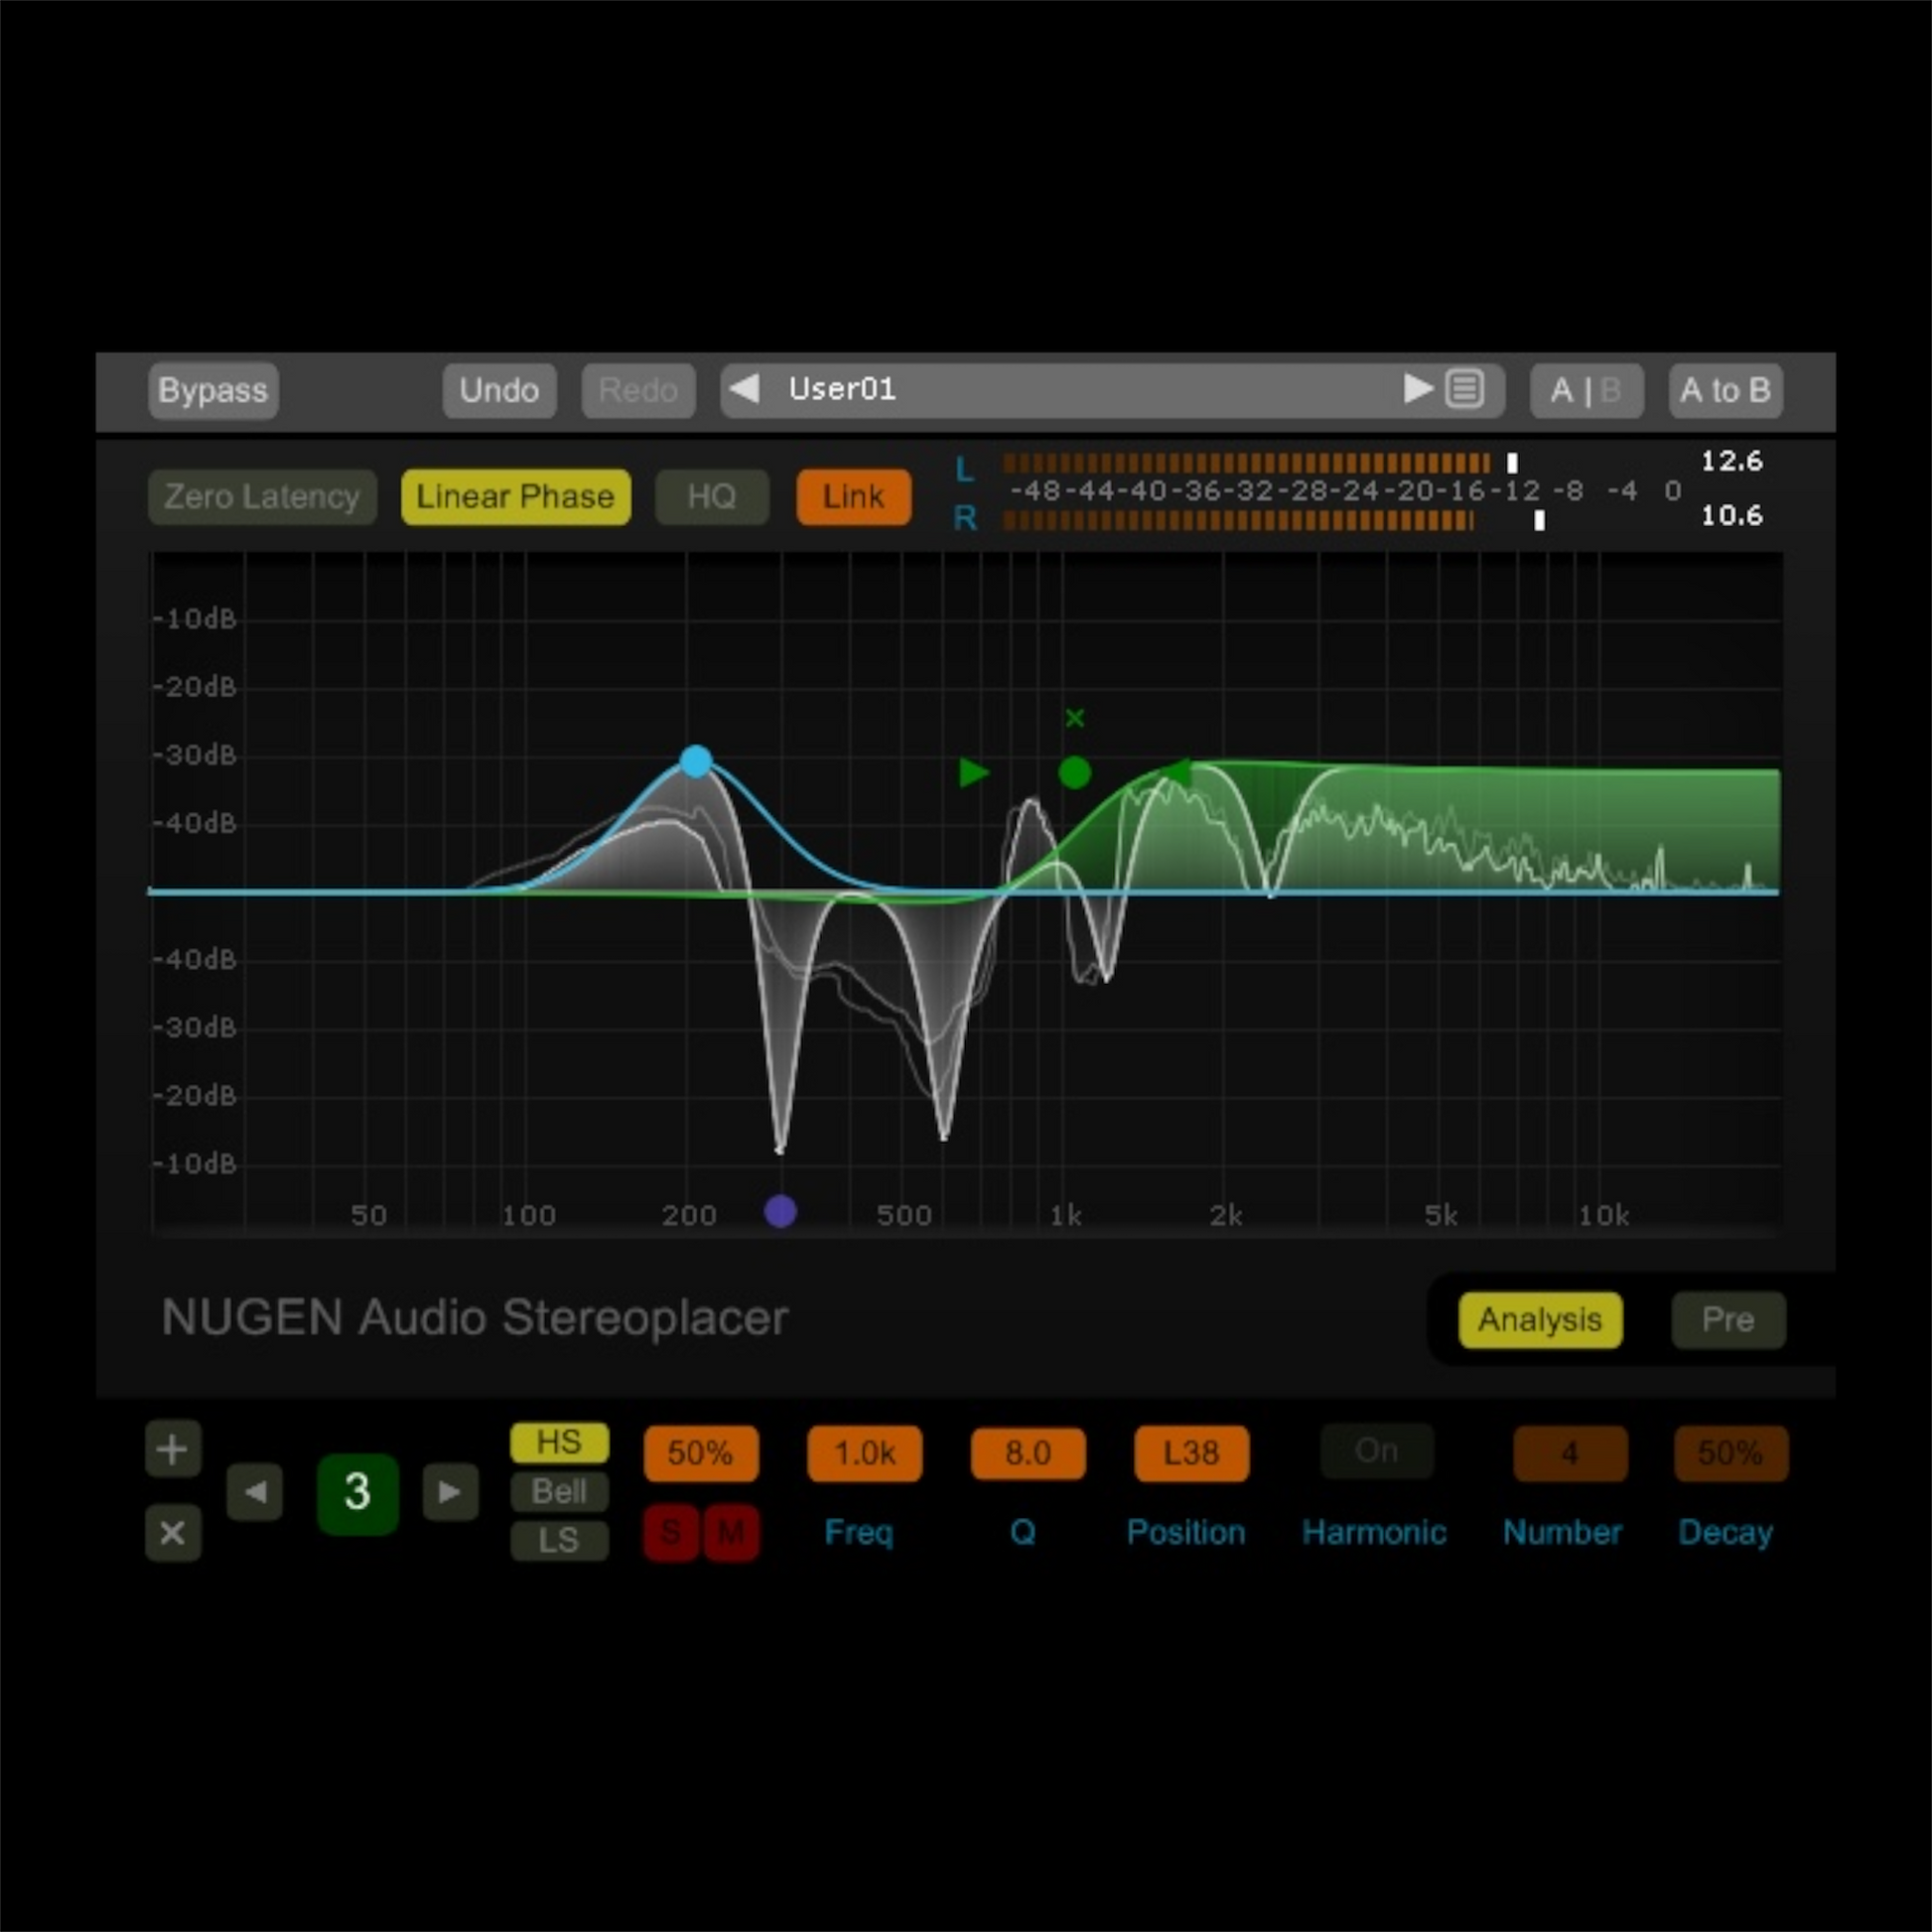
Task: Click the Decay 50% value
Action: 1731,1453
